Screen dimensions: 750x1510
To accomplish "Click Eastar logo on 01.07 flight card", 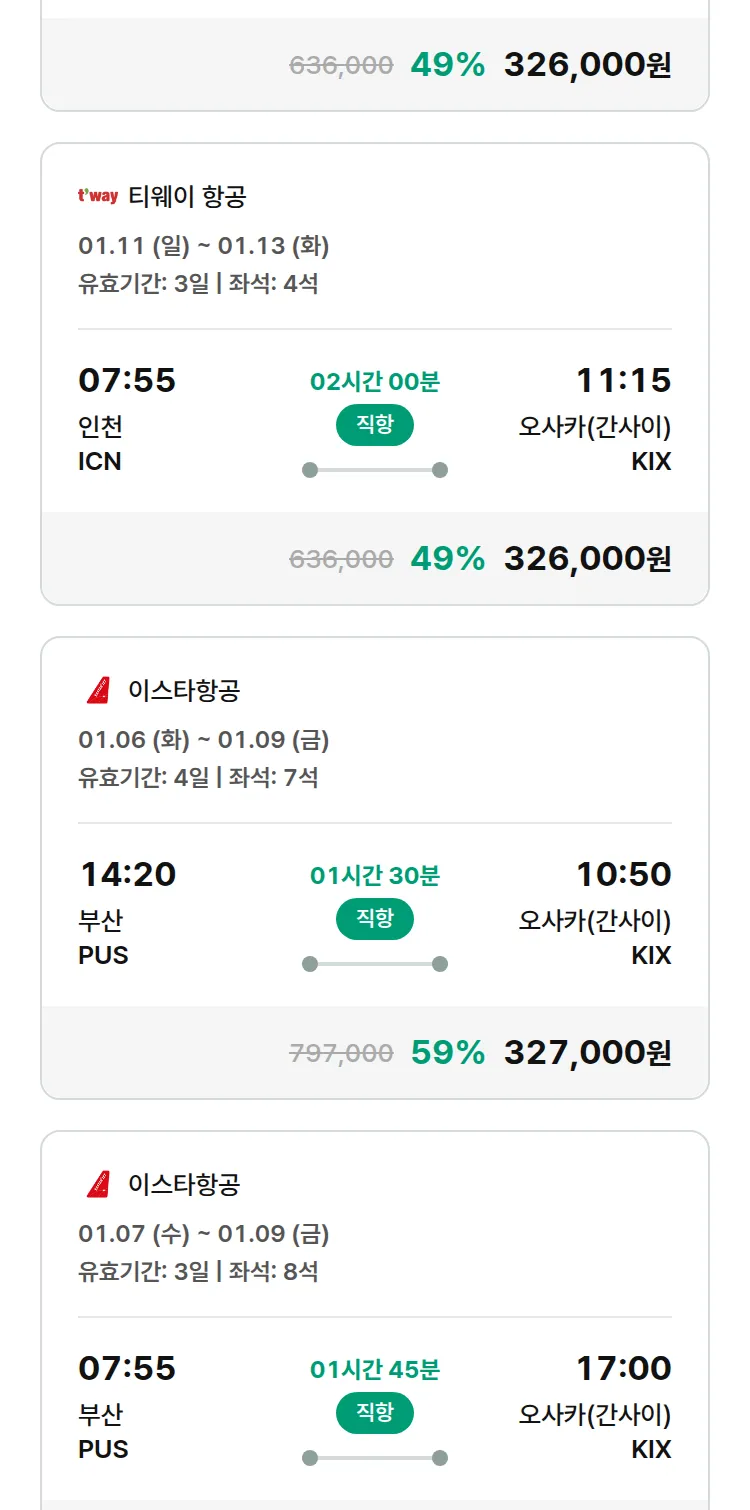I will [98, 1184].
